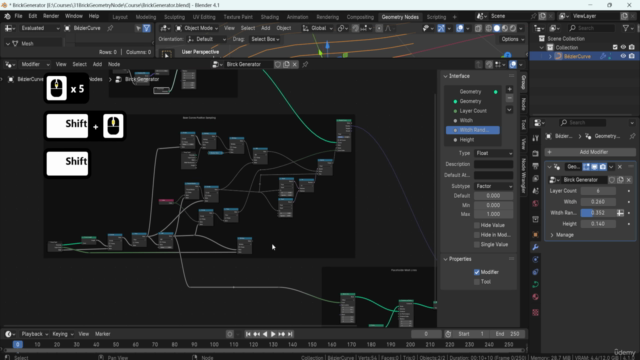The image size is (640, 360).
Task: Open the Global transform orientation dropdown
Action: coord(318,28)
